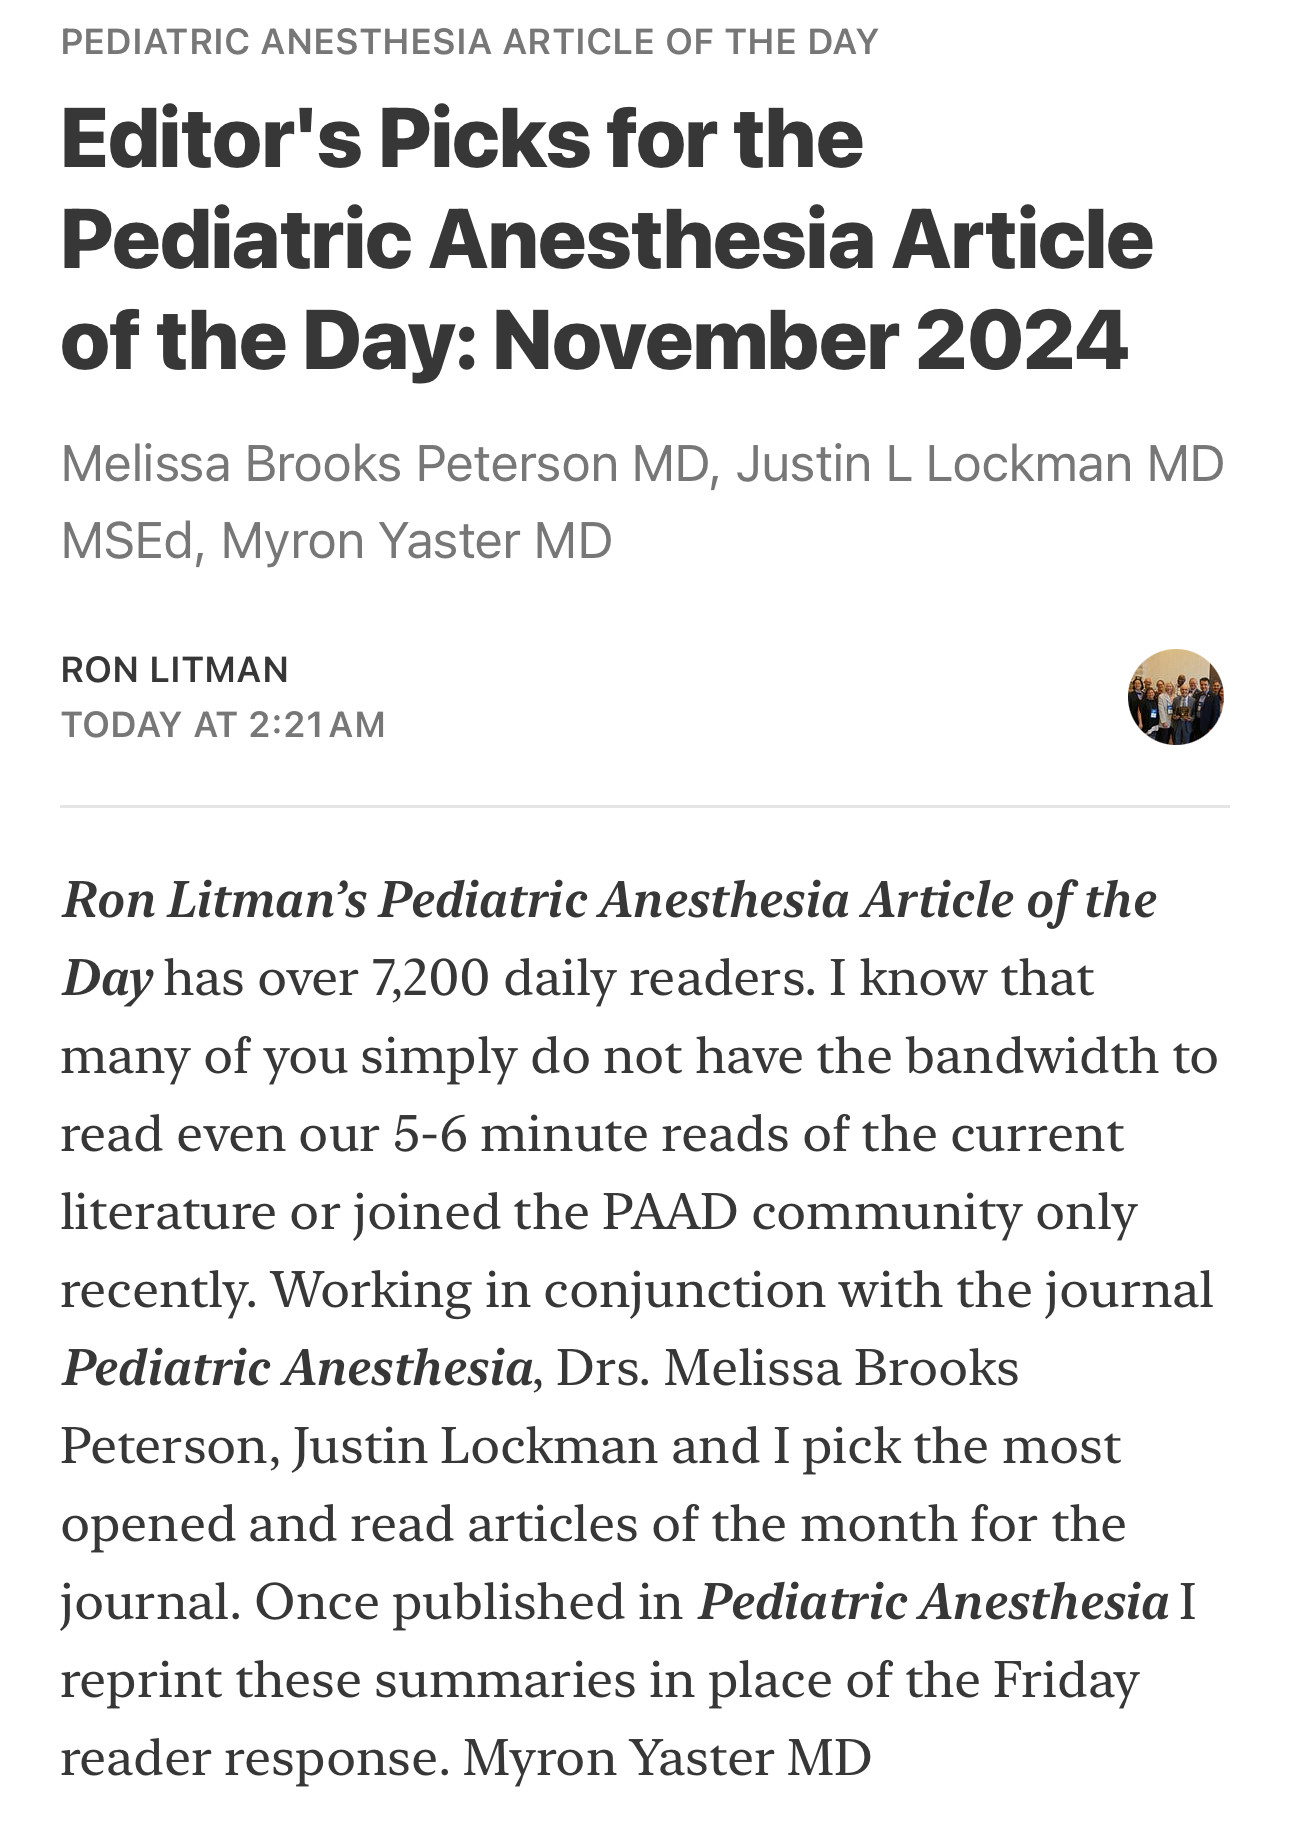This screenshot has height=1844, width=1290.
Task: Tap 'Drs. Melissa Brooks' in the body text
Action: [788, 1368]
